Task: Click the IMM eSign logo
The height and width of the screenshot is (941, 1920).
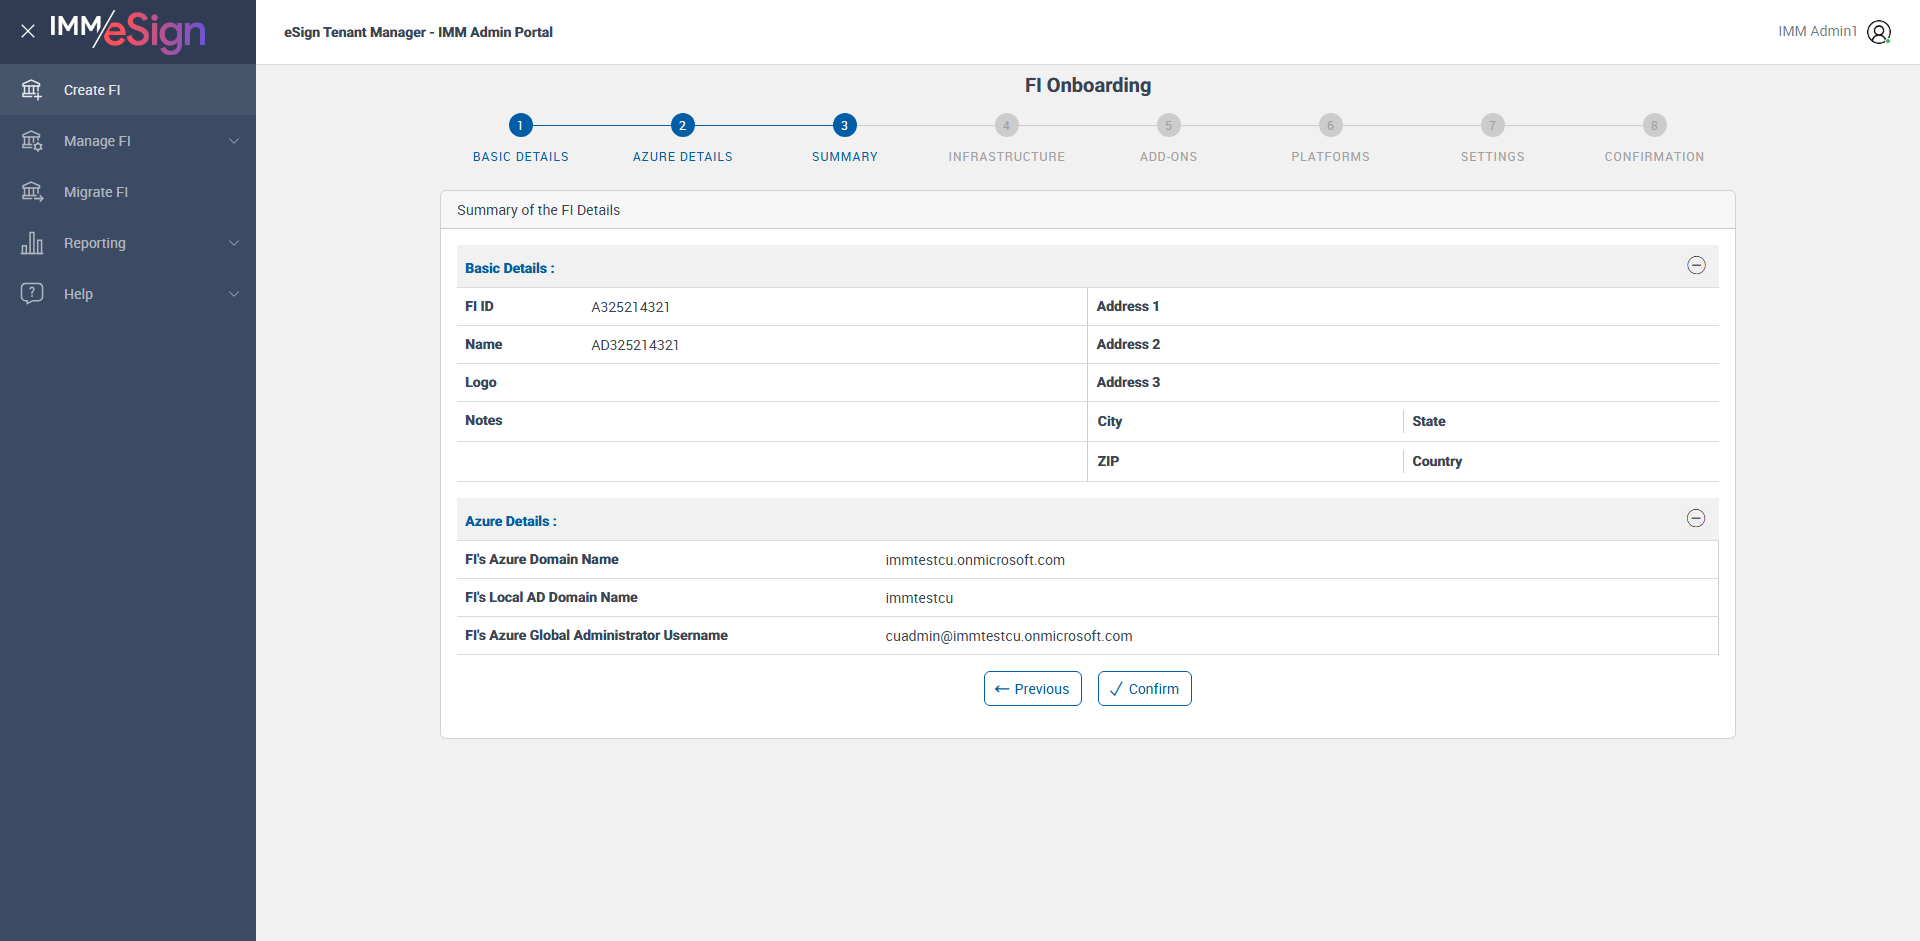Action: point(128,31)
